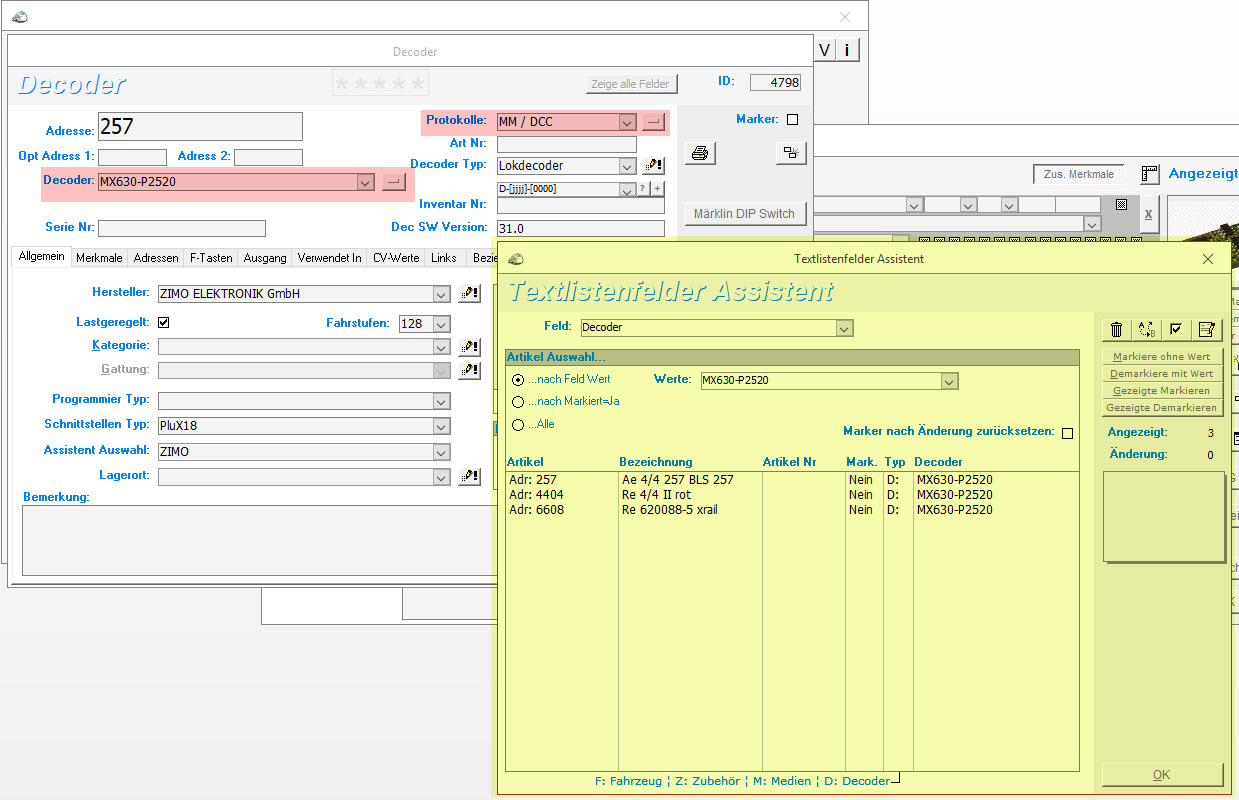The image size is (1239, 800).
Task: Switch to the CV-Werte tab
Action: (x=396, y=258)
